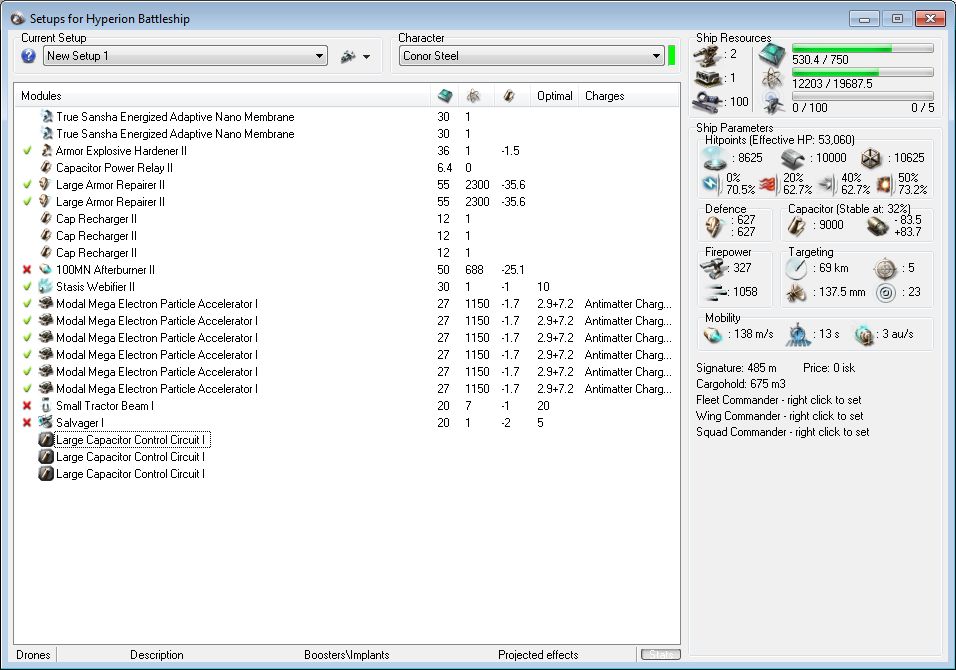This screenshot has width=956, height=670.
Task: Click Fleet Commander - right click to set
Action: pos(779,400)
